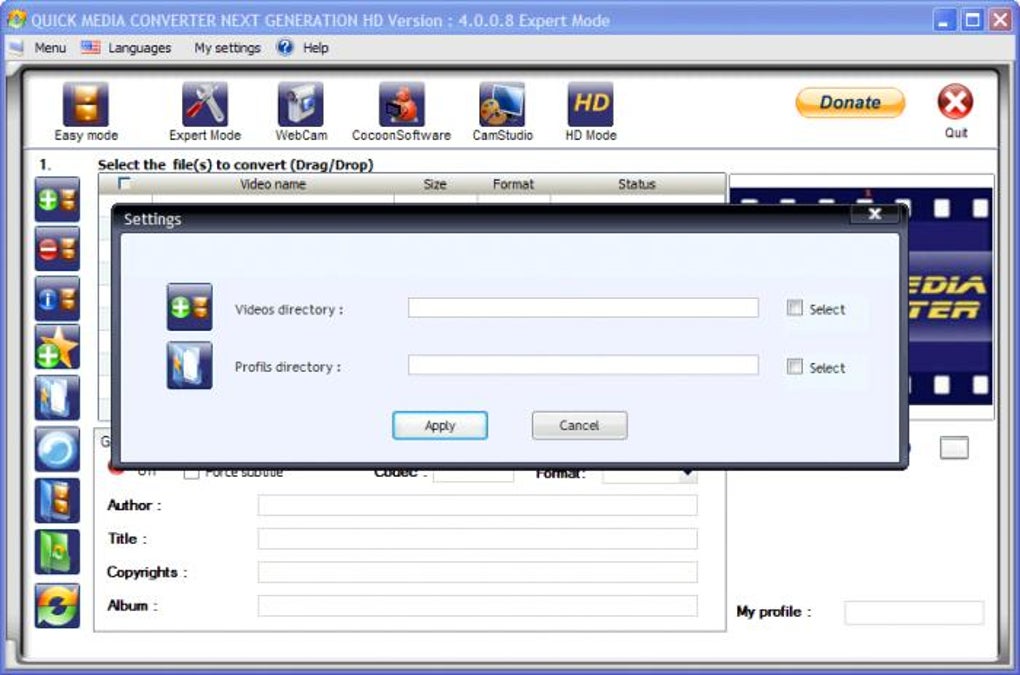Screen dimensions: 1020x675
Task: Click the Album text field
Action: [x=477, y=605]
